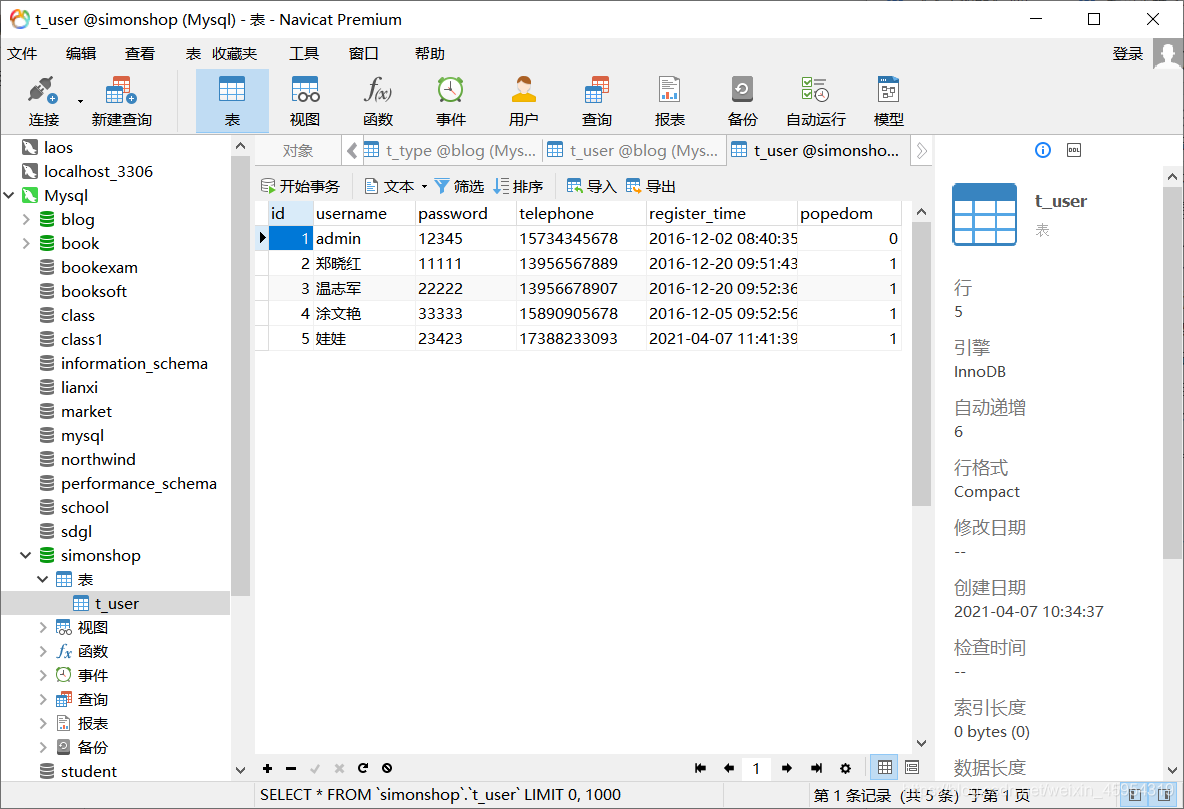Open the Event toolbar icon
This screenshot has width=1184, height=809.
(x=451, y=101)
